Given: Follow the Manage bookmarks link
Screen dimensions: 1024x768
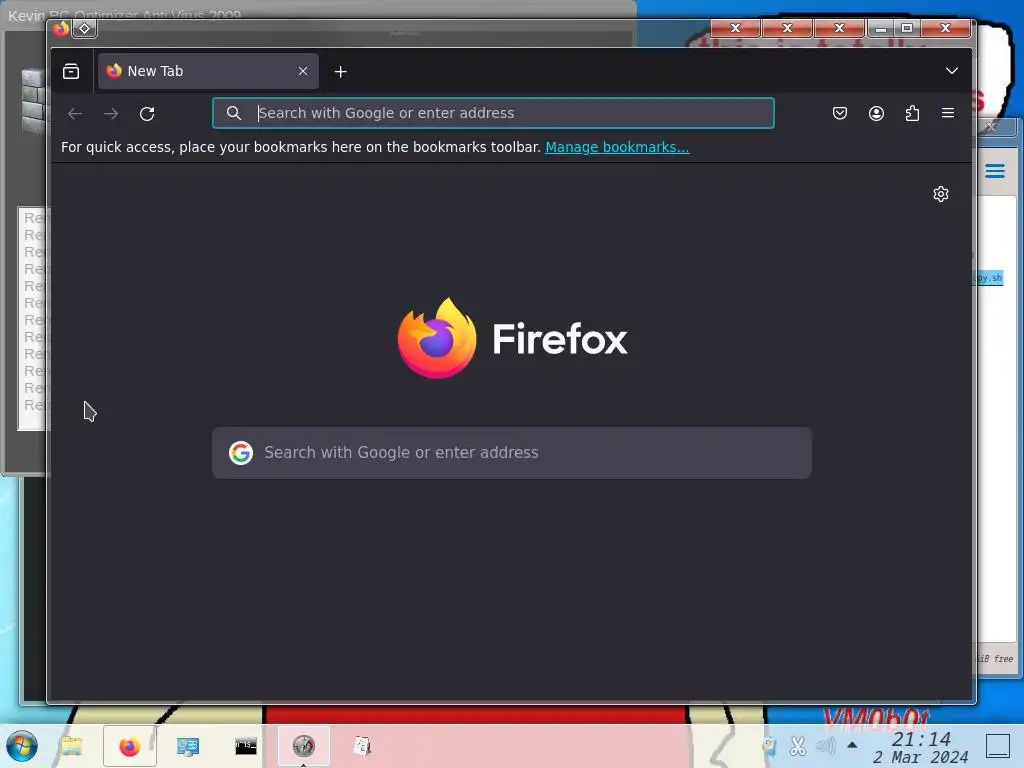Looking at the screenshot, I should click(617, 147).
